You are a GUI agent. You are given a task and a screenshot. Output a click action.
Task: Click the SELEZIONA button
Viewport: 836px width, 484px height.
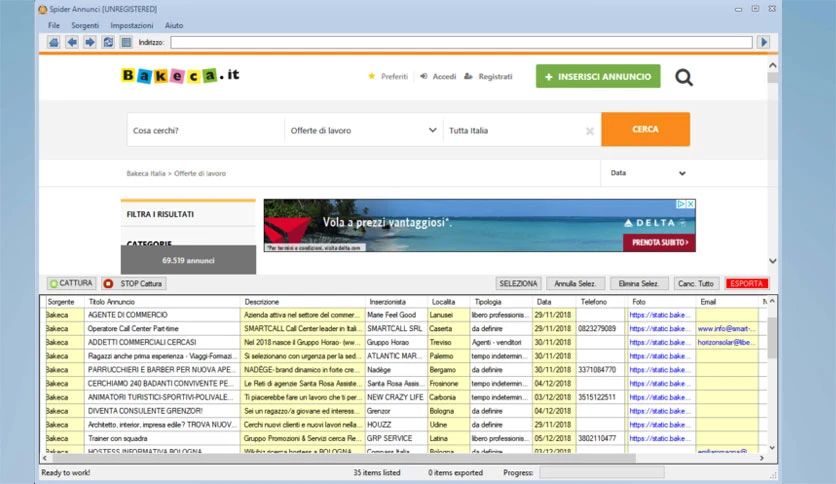[x=518, y=283]
